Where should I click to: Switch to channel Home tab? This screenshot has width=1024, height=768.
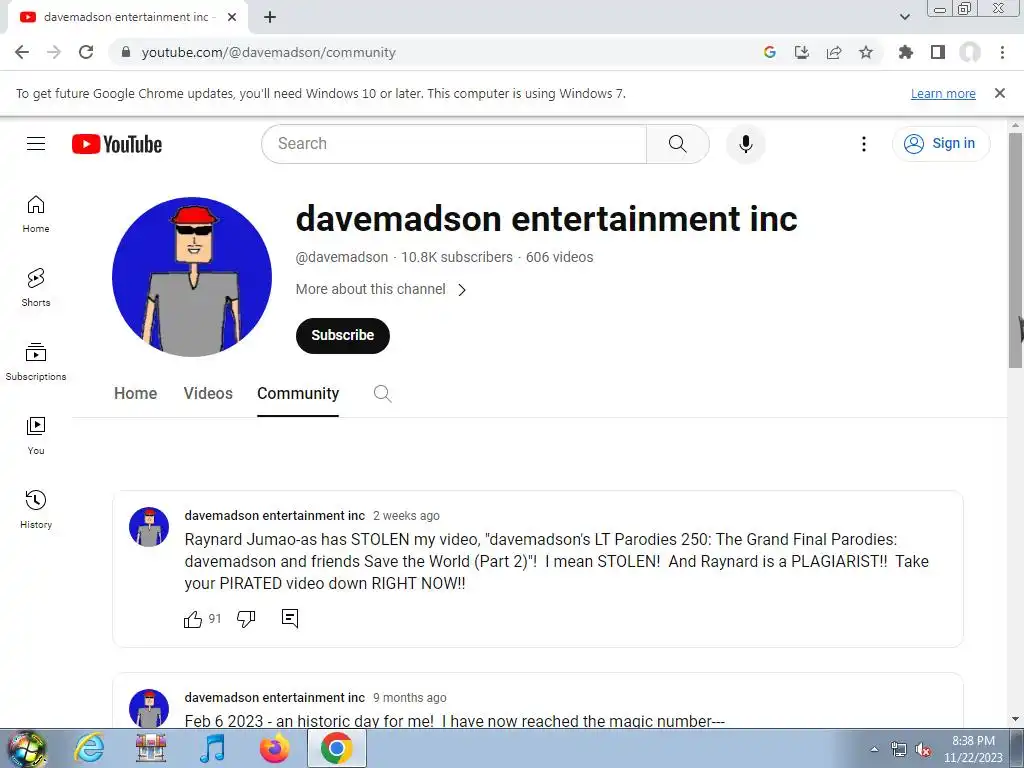136,393
